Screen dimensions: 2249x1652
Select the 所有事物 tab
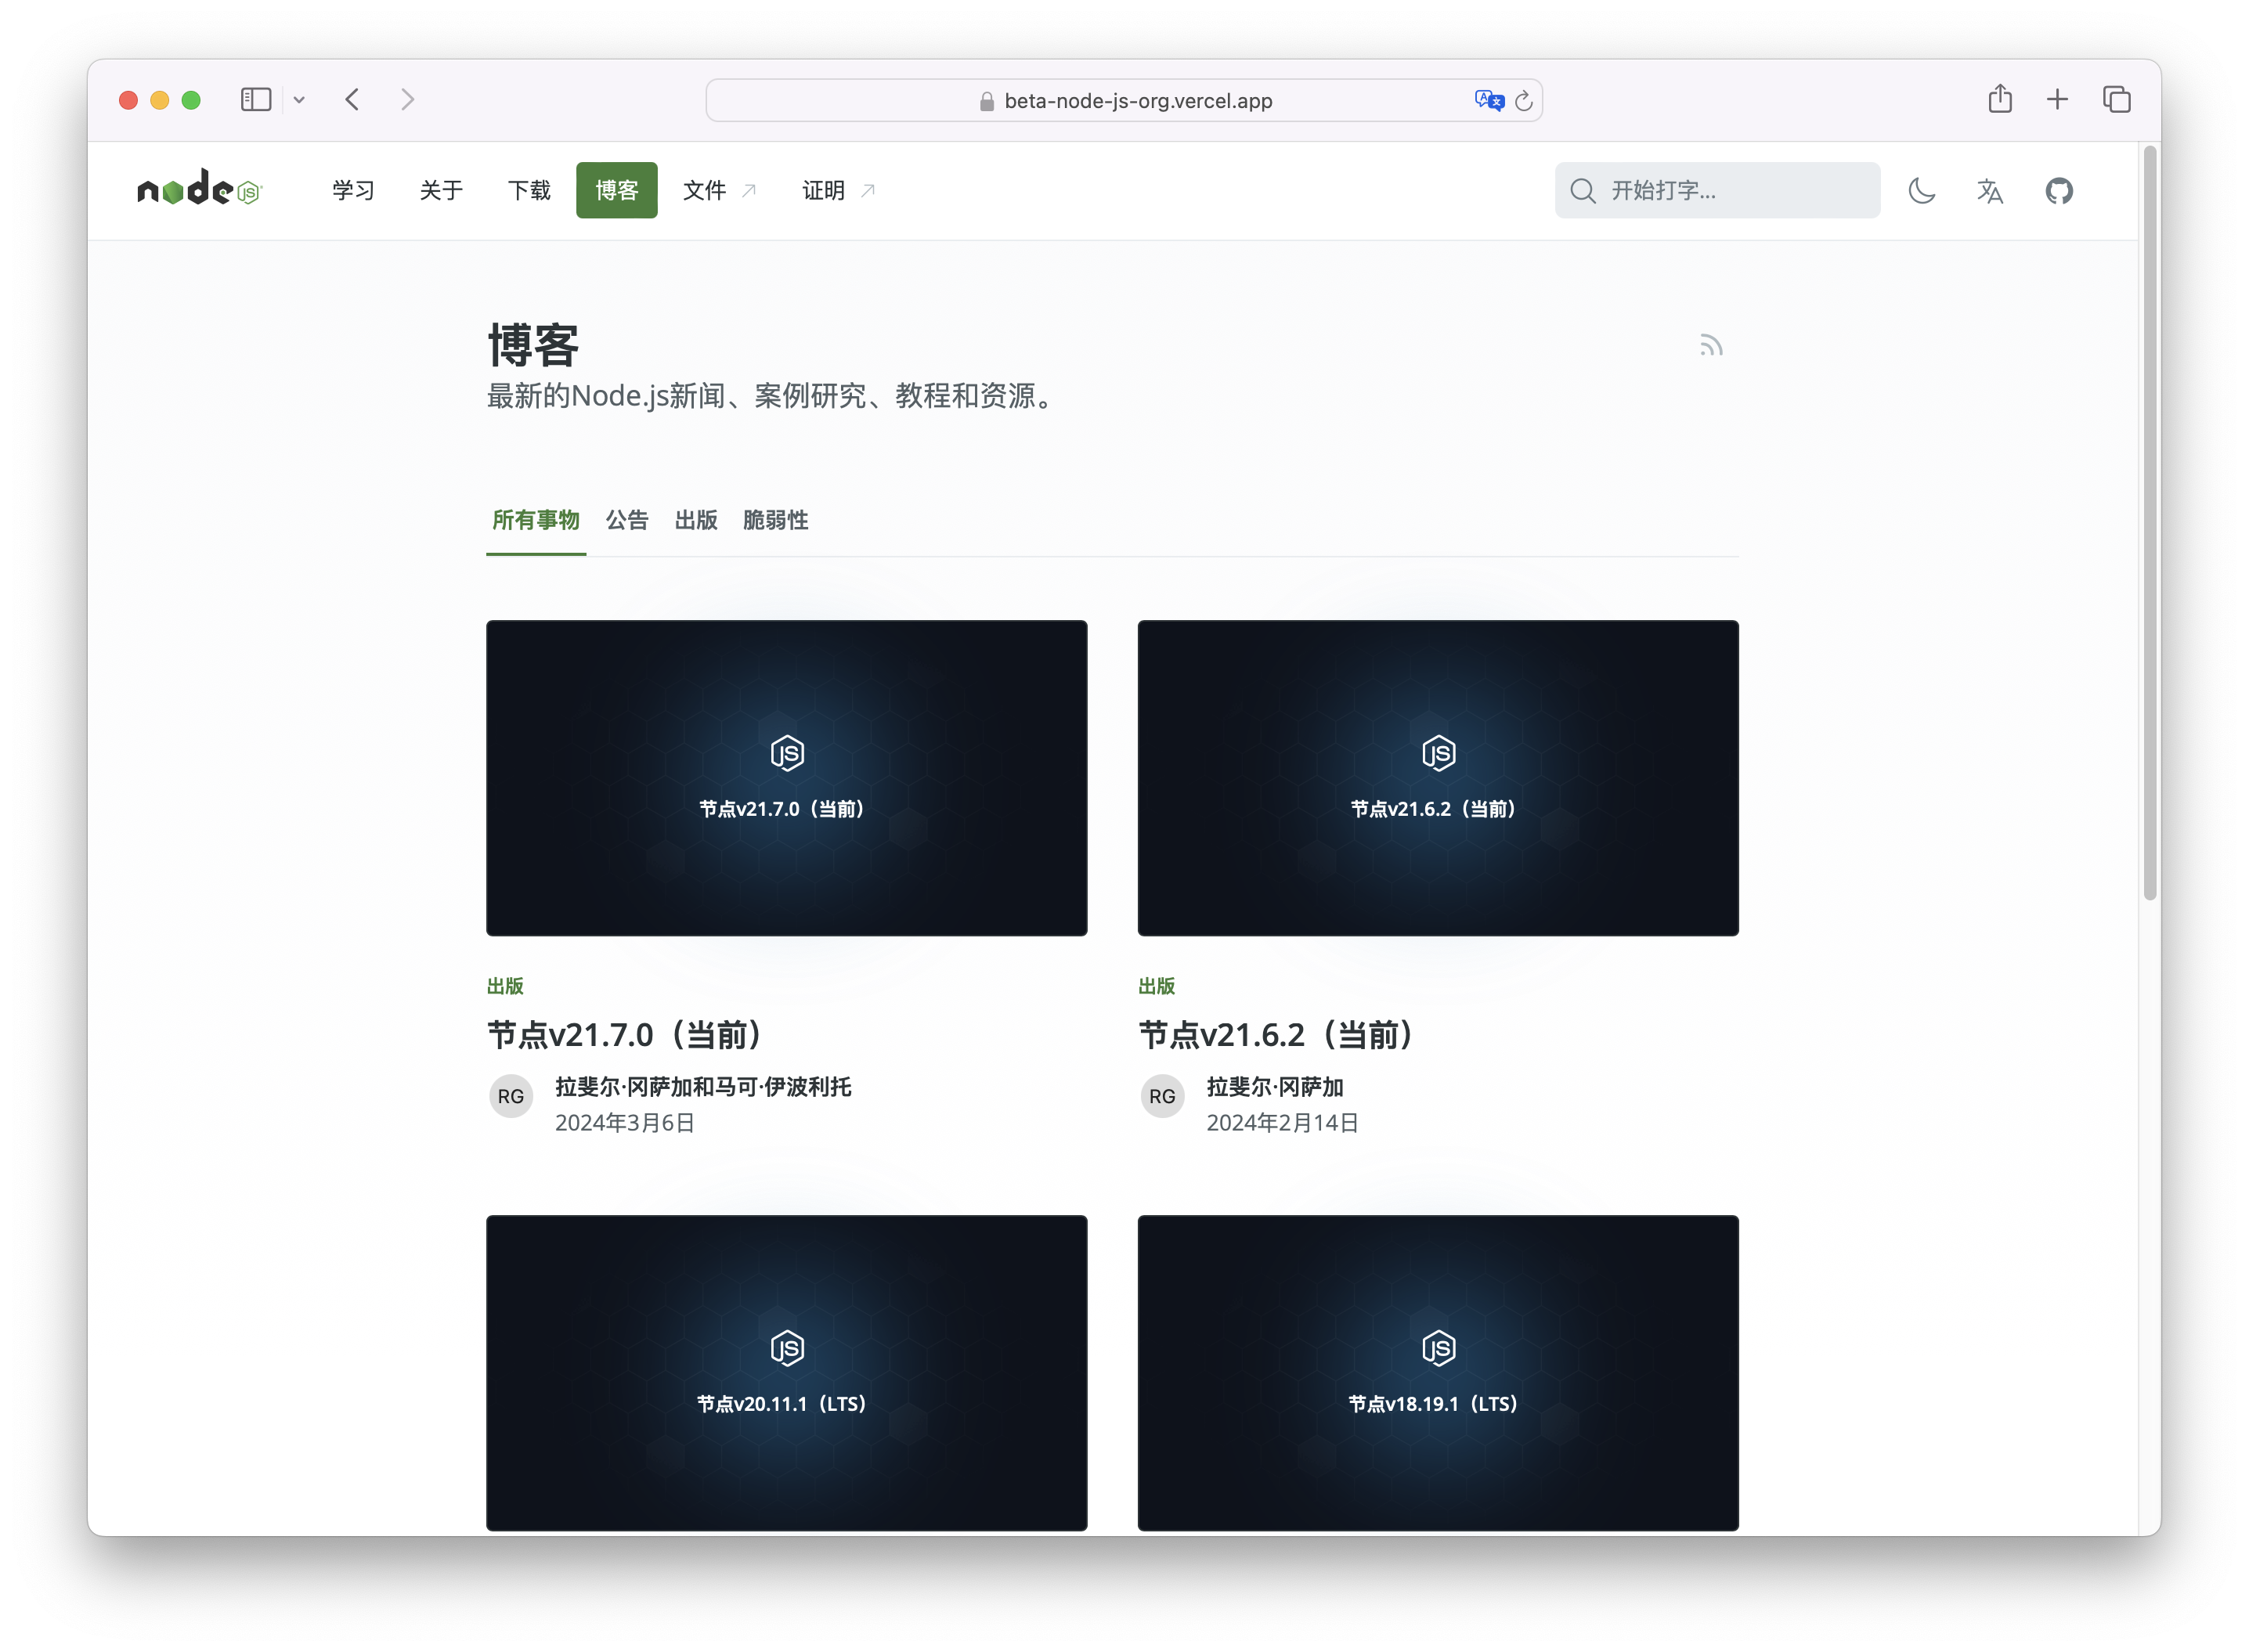click(536, 520)
